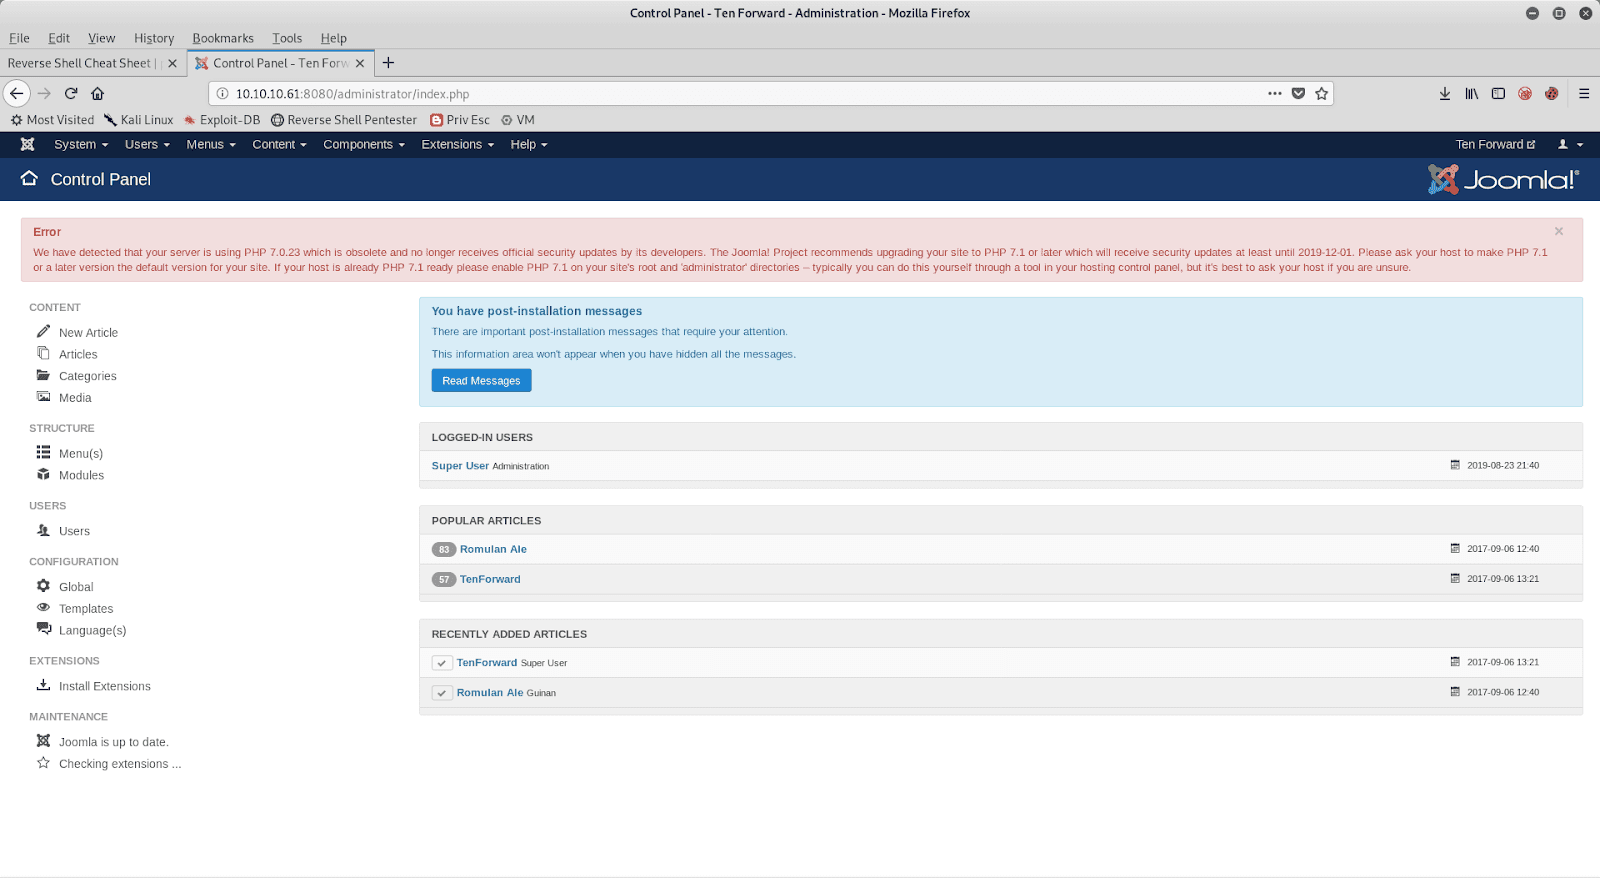The image size is (1600, 878).
Task: Click the Menu(s) list icon
Action: pyautogui.click(x=43, y=452)
